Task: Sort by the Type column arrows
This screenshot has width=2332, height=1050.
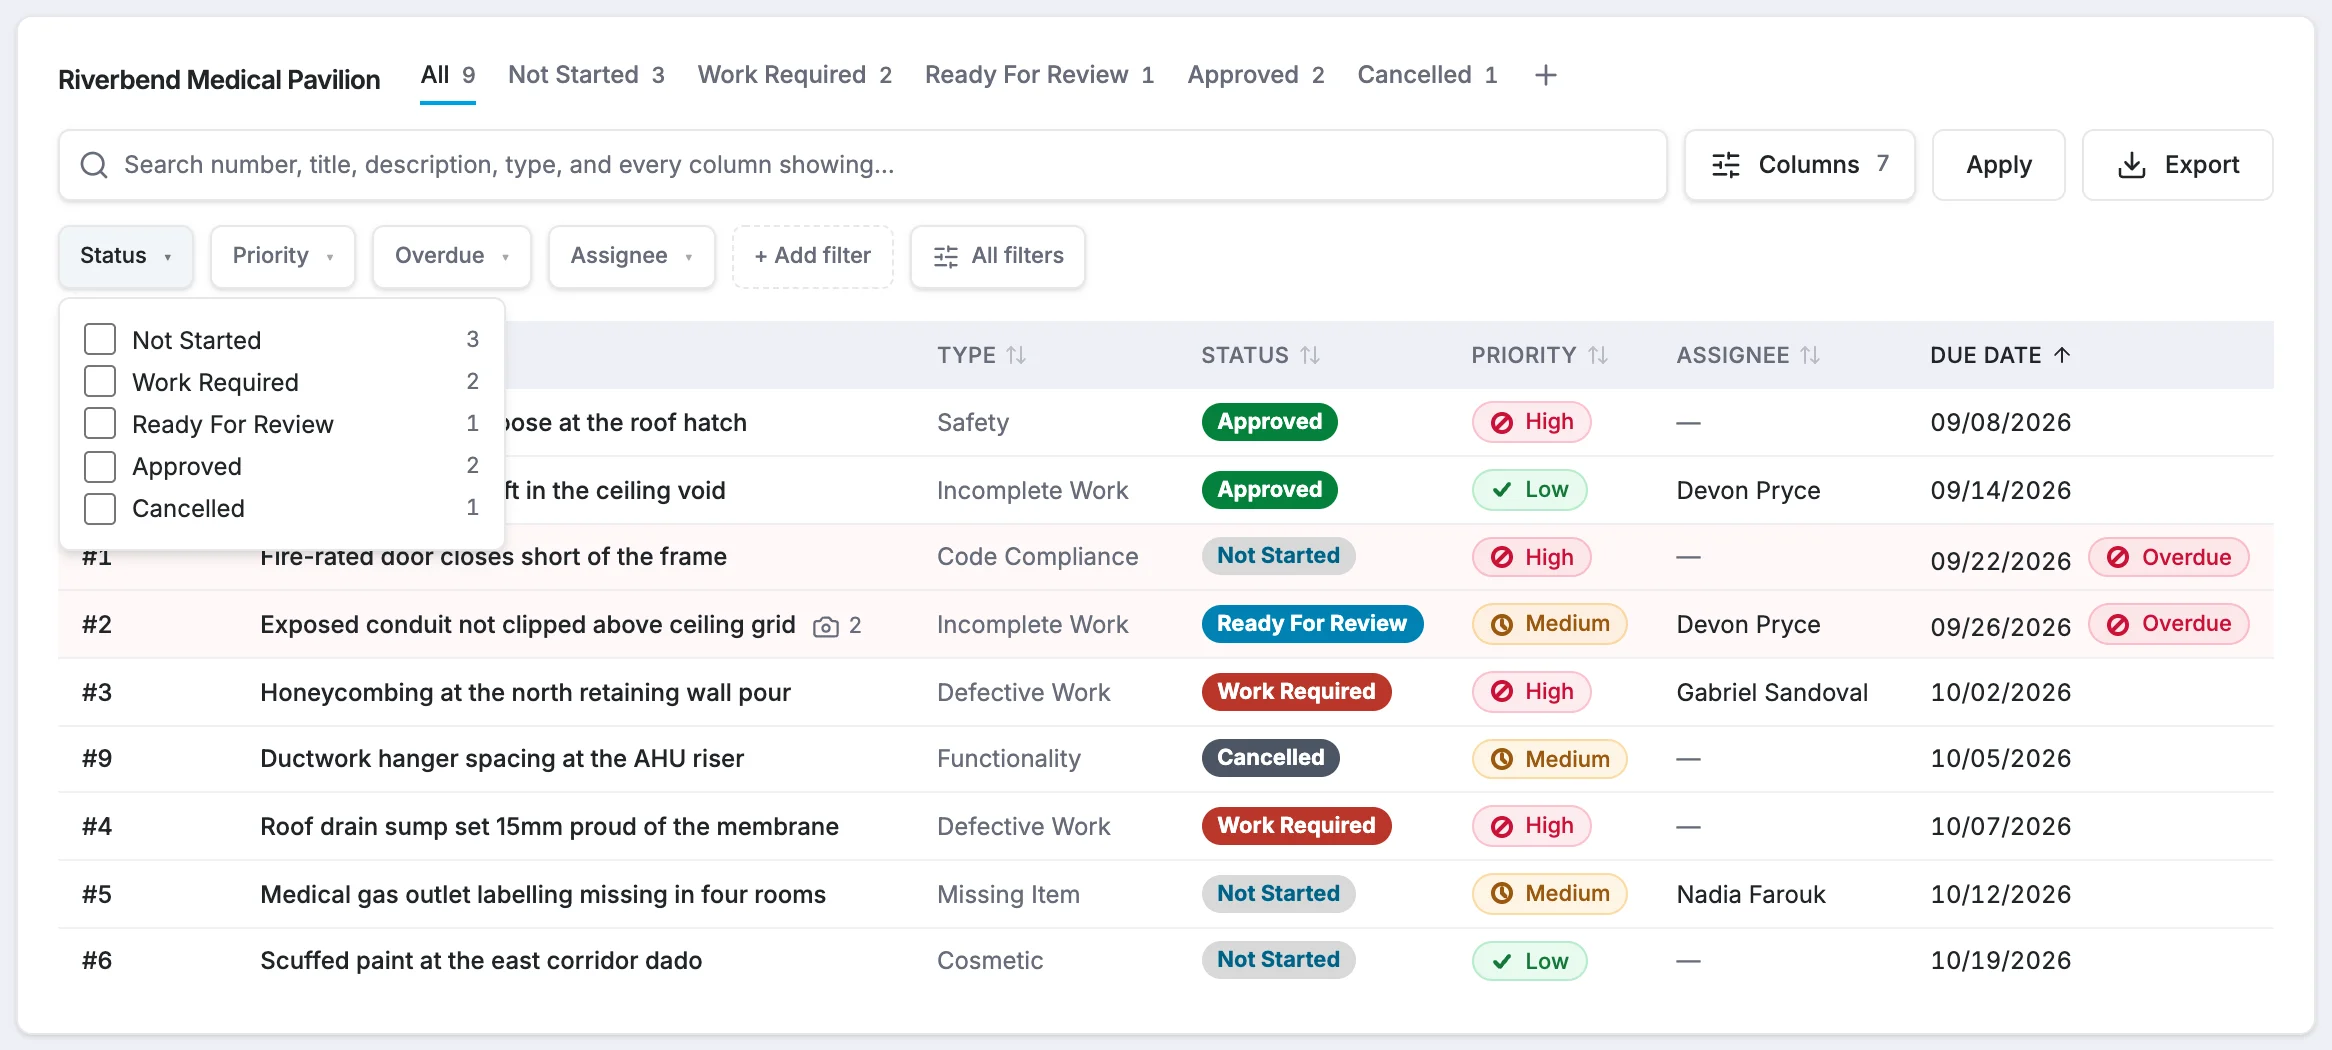Action: click(x=1016, y=355)
